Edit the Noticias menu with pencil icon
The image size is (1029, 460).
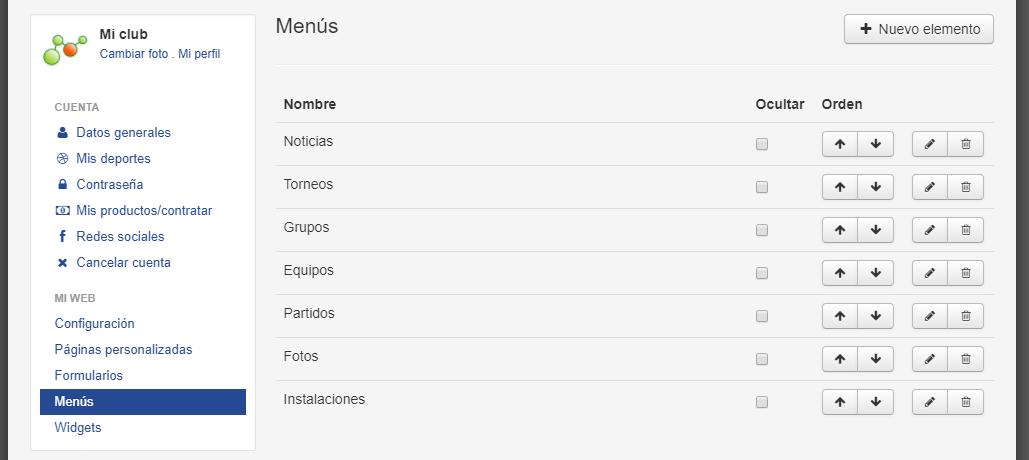(x=930, y=144)
